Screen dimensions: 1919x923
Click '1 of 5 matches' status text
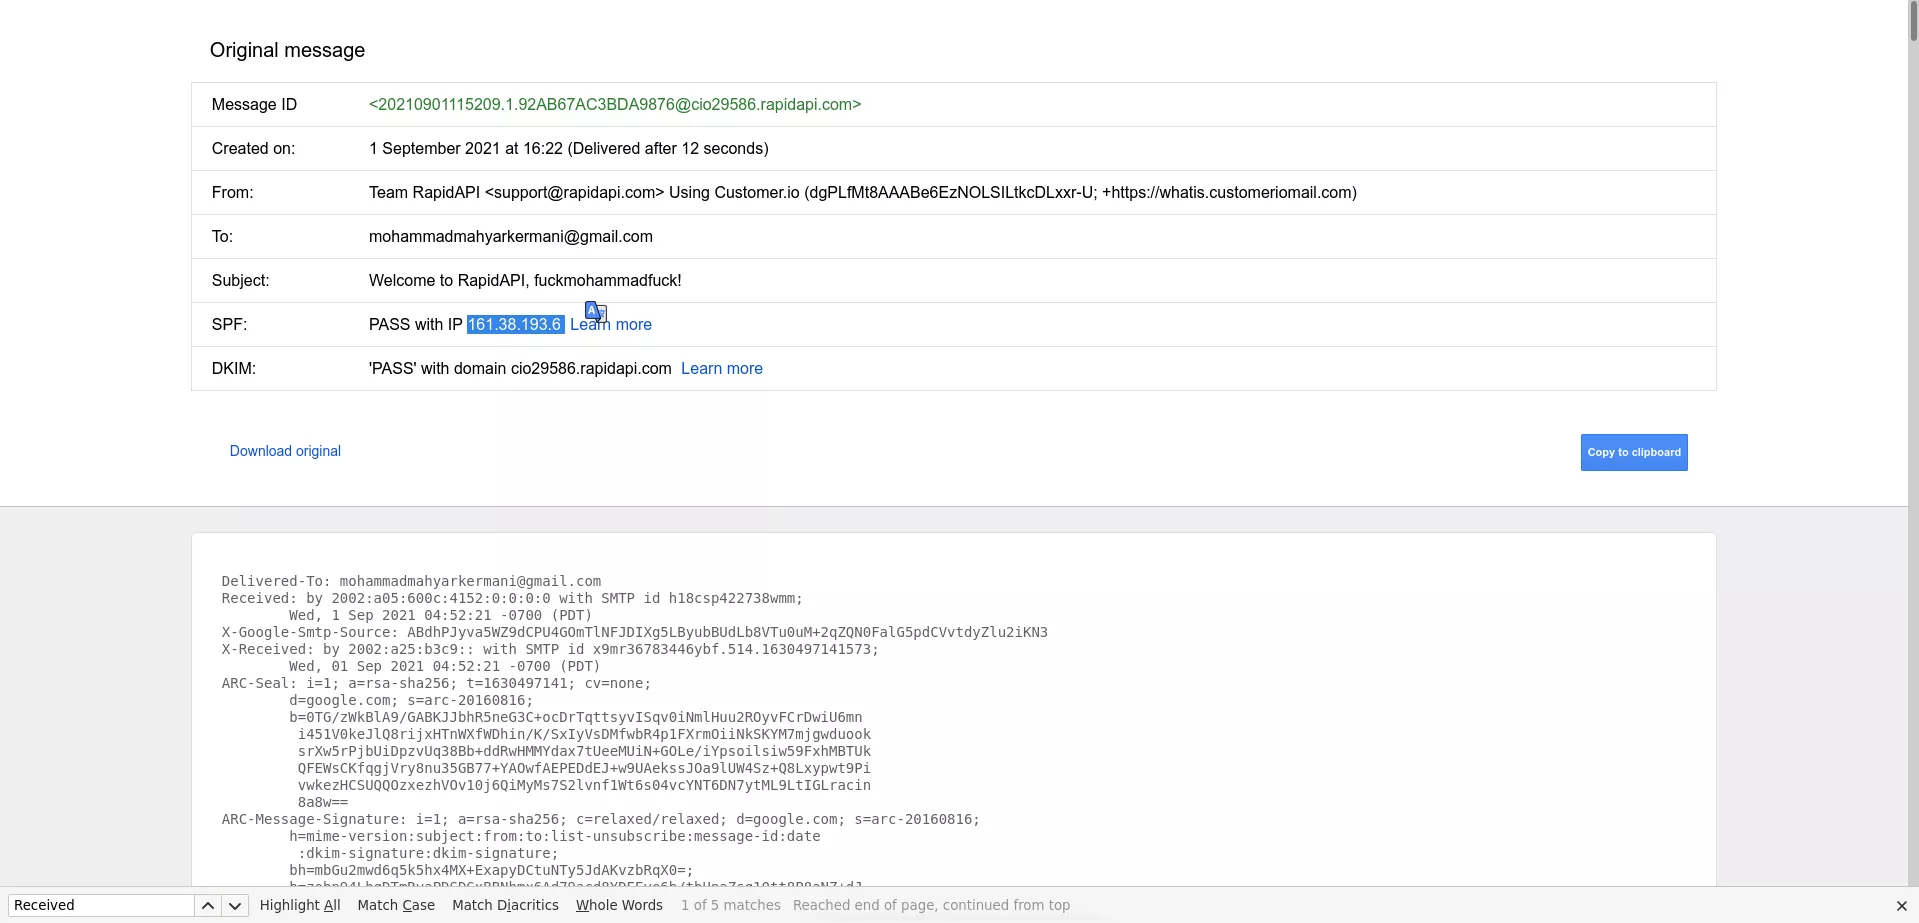click(731, 905)
